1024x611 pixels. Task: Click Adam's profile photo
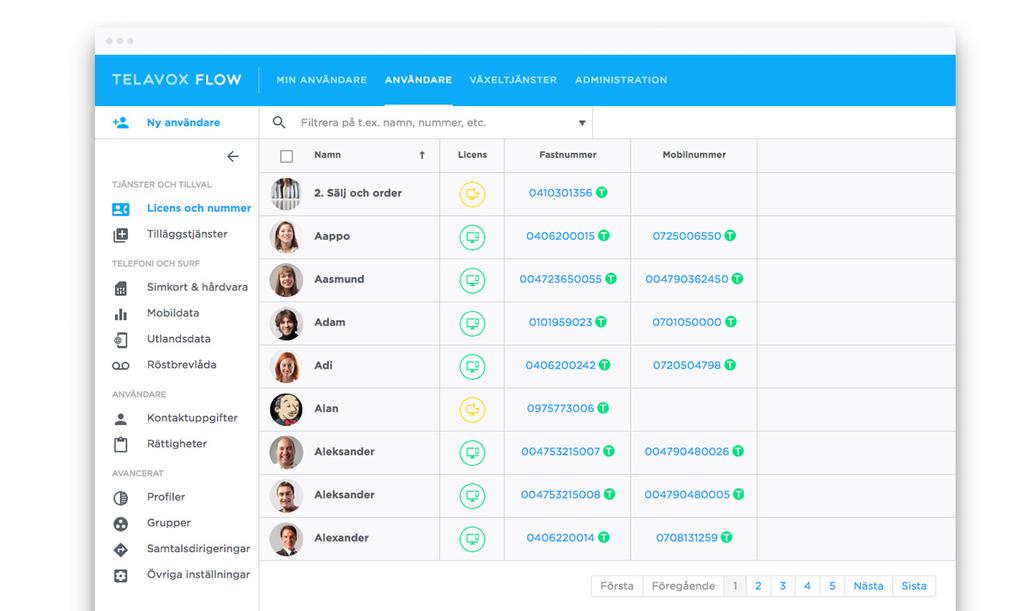[x=286, y=322]
